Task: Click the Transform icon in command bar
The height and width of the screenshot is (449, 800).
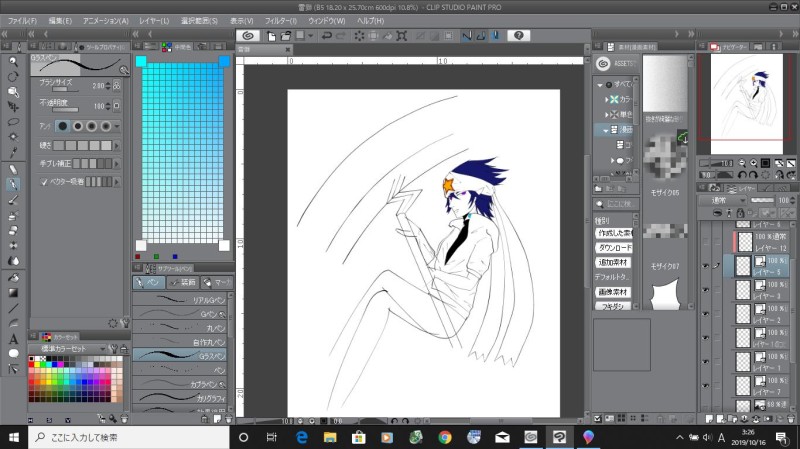Action: click(x=402, y=36)
